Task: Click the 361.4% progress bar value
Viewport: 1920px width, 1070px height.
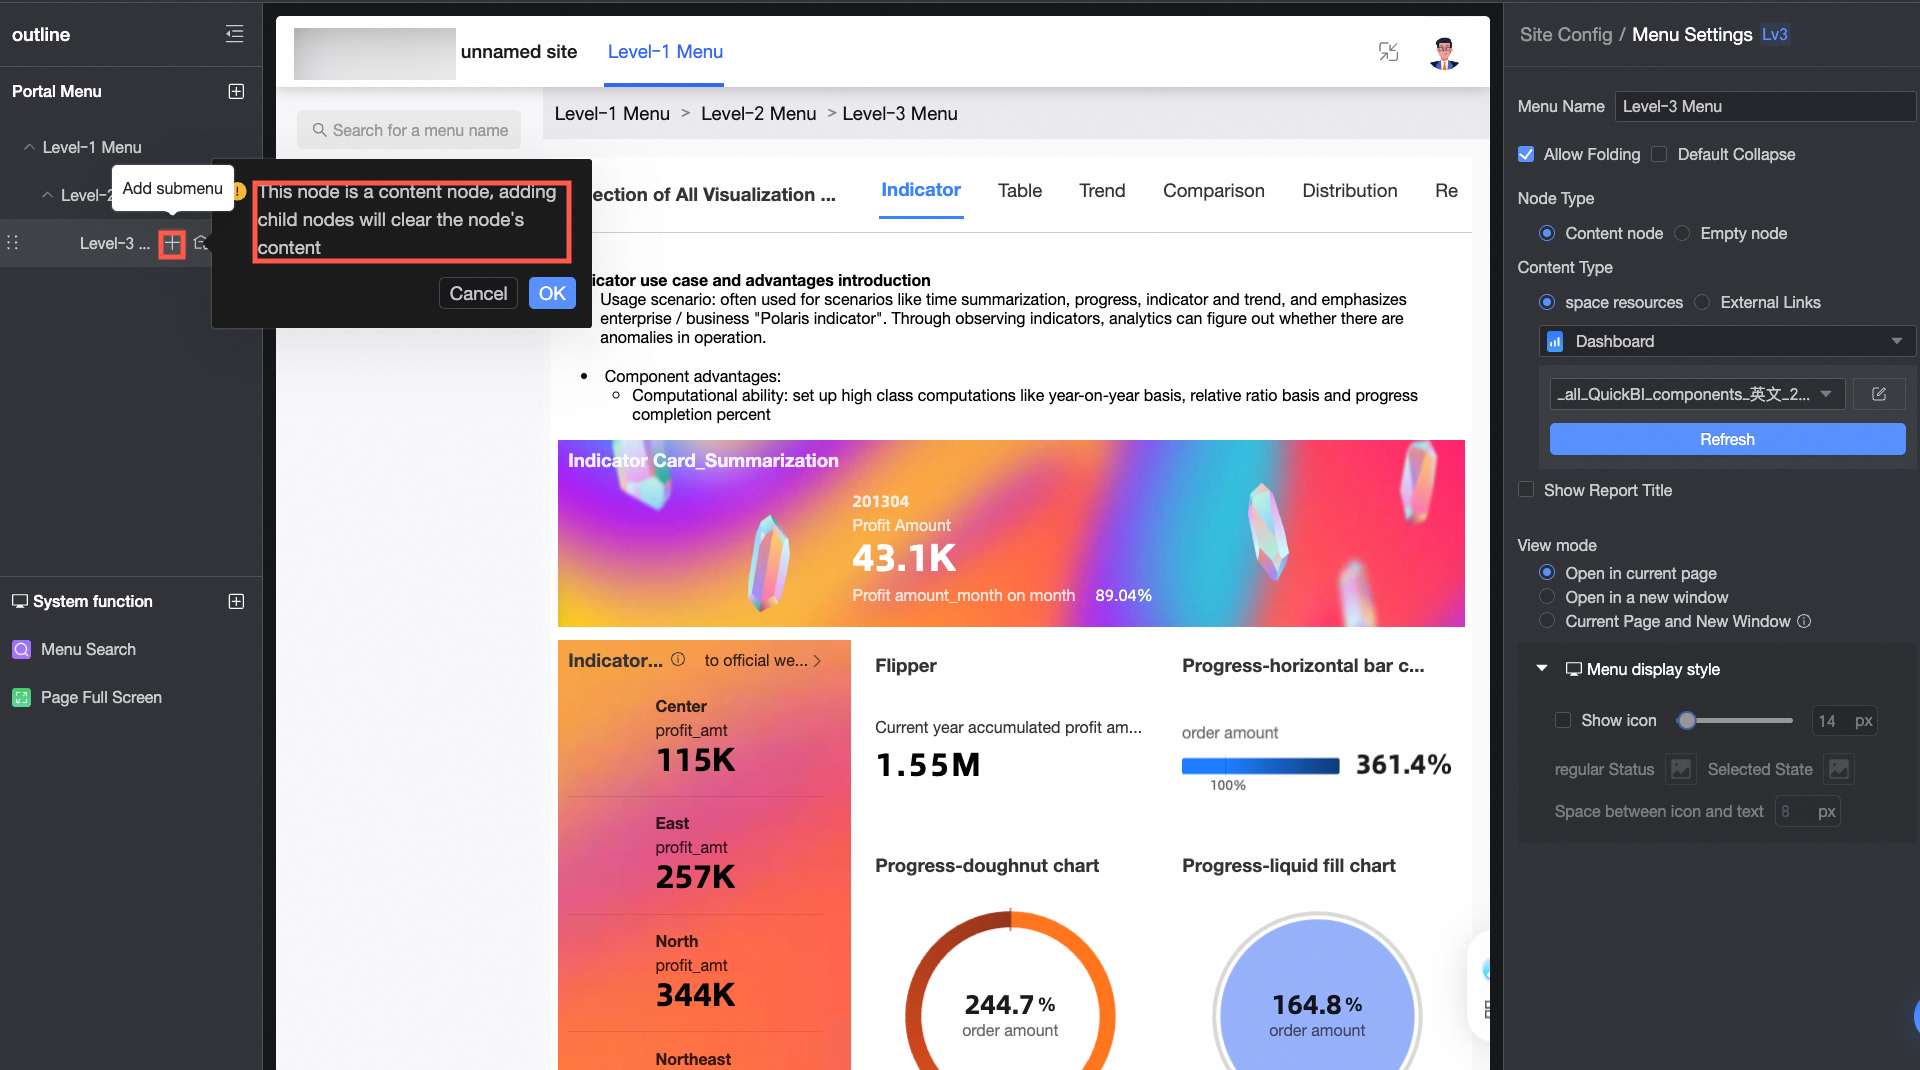Action: coord(1403,765)
